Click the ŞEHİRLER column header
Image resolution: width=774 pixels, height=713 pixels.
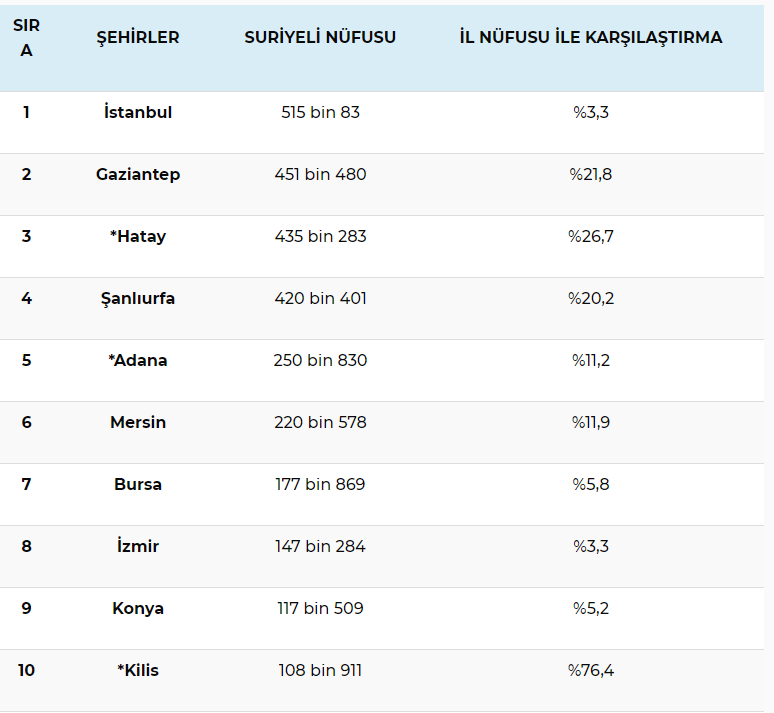pos(138,38)
